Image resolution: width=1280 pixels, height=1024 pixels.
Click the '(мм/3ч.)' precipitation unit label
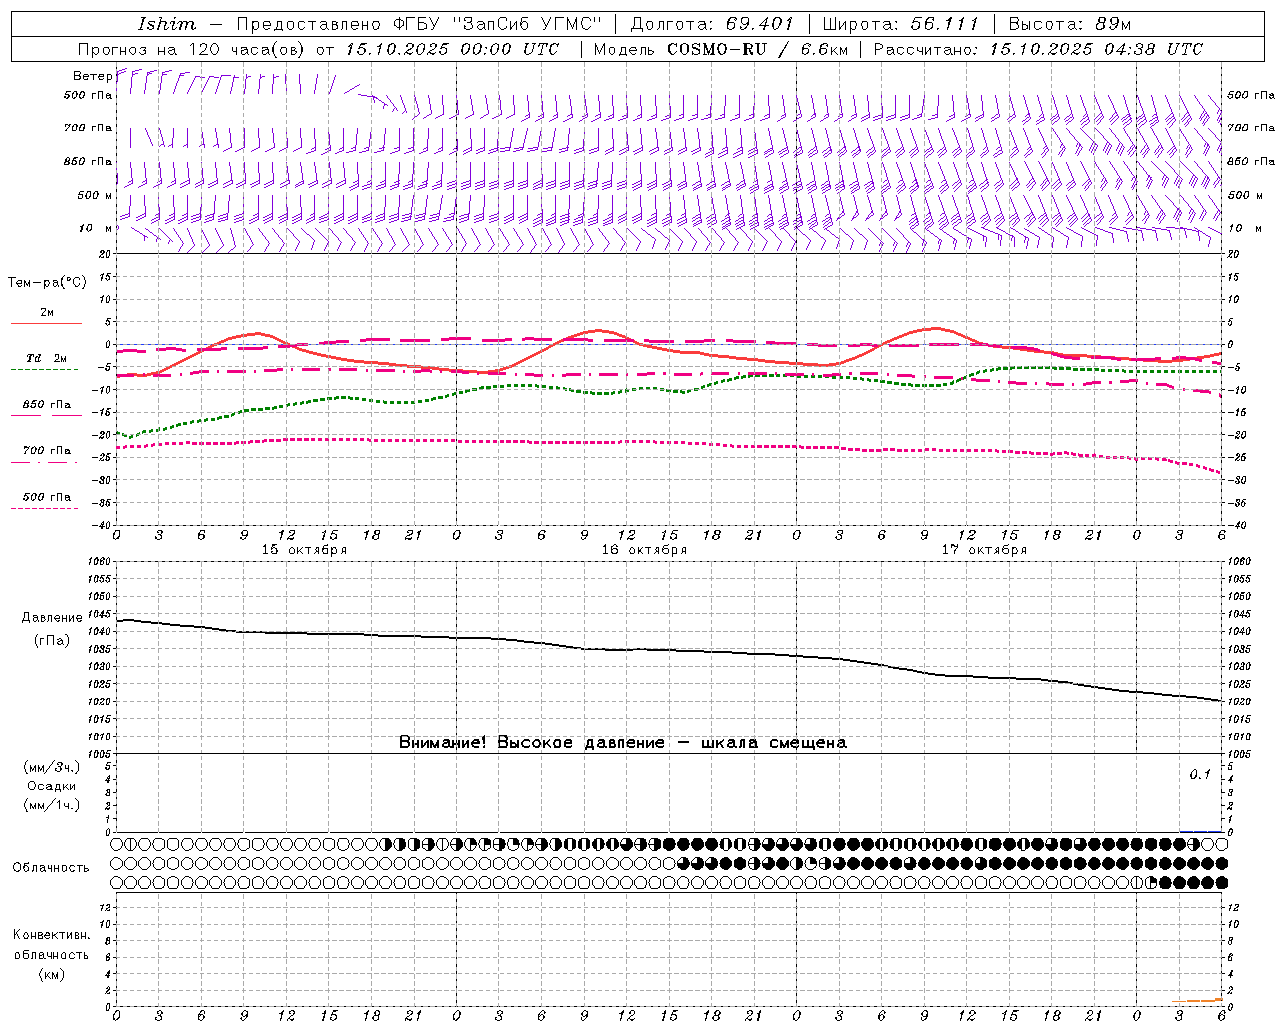(x=52, y=767)
